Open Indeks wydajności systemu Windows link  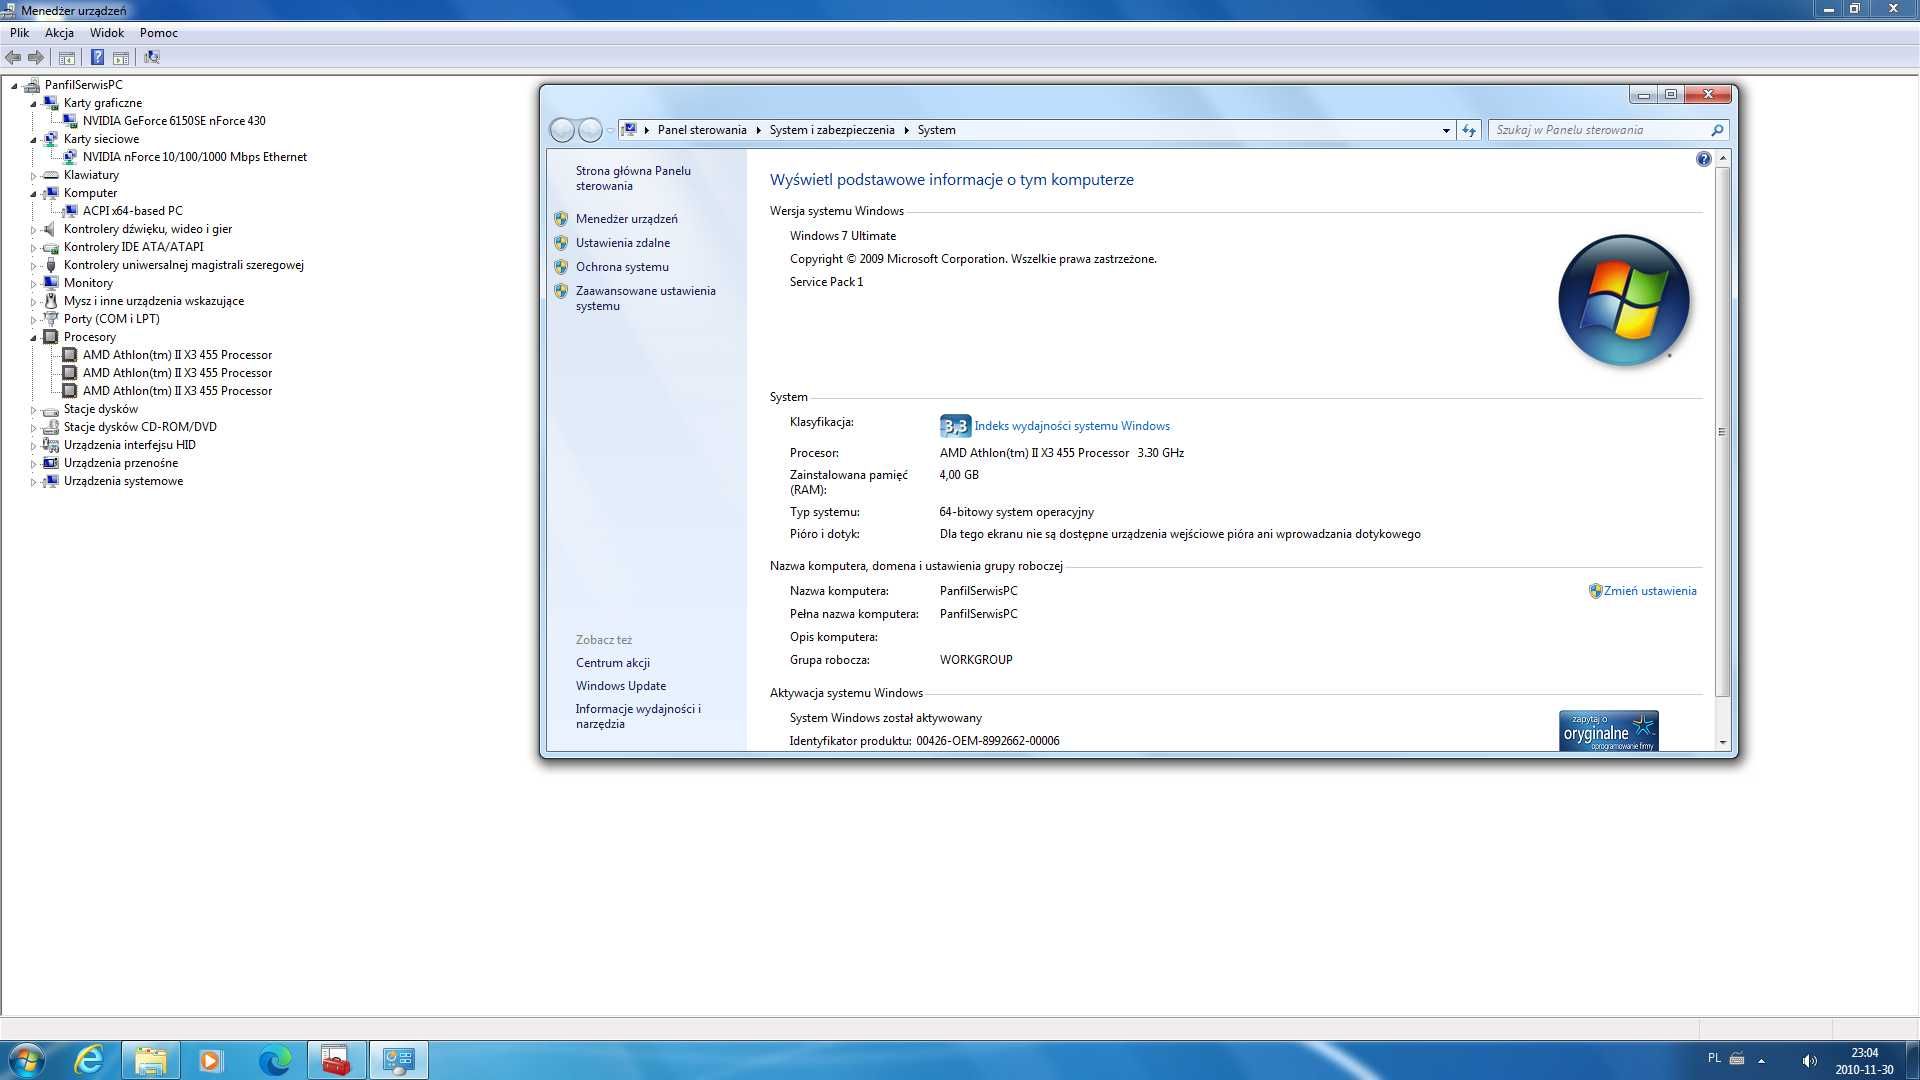tap(1072, 426)
